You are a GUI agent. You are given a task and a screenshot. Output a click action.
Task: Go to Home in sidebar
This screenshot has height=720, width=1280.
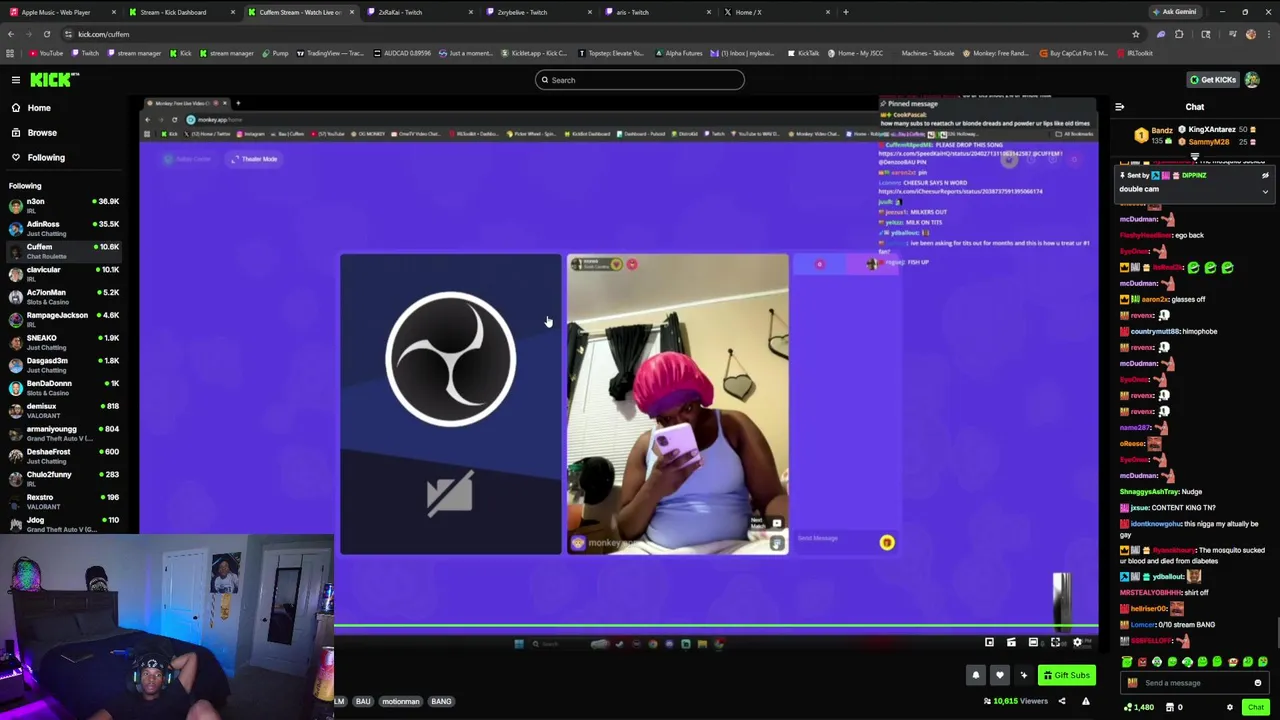click(x=39, y=108)
